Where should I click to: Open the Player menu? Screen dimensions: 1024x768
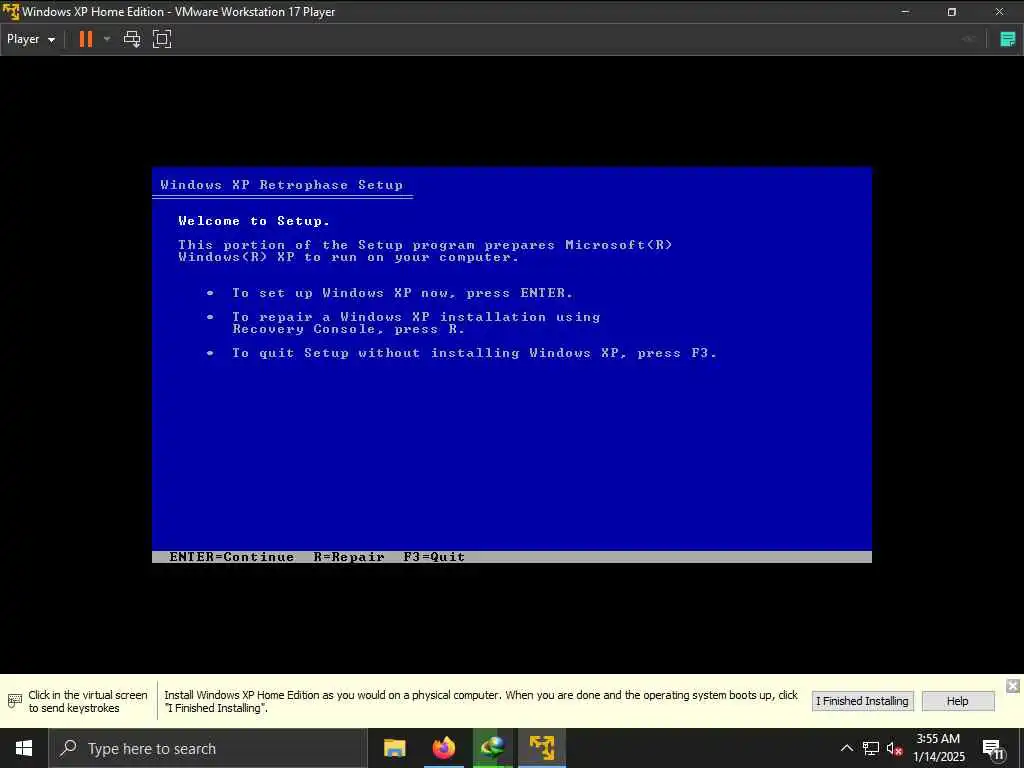coord(31,39)
